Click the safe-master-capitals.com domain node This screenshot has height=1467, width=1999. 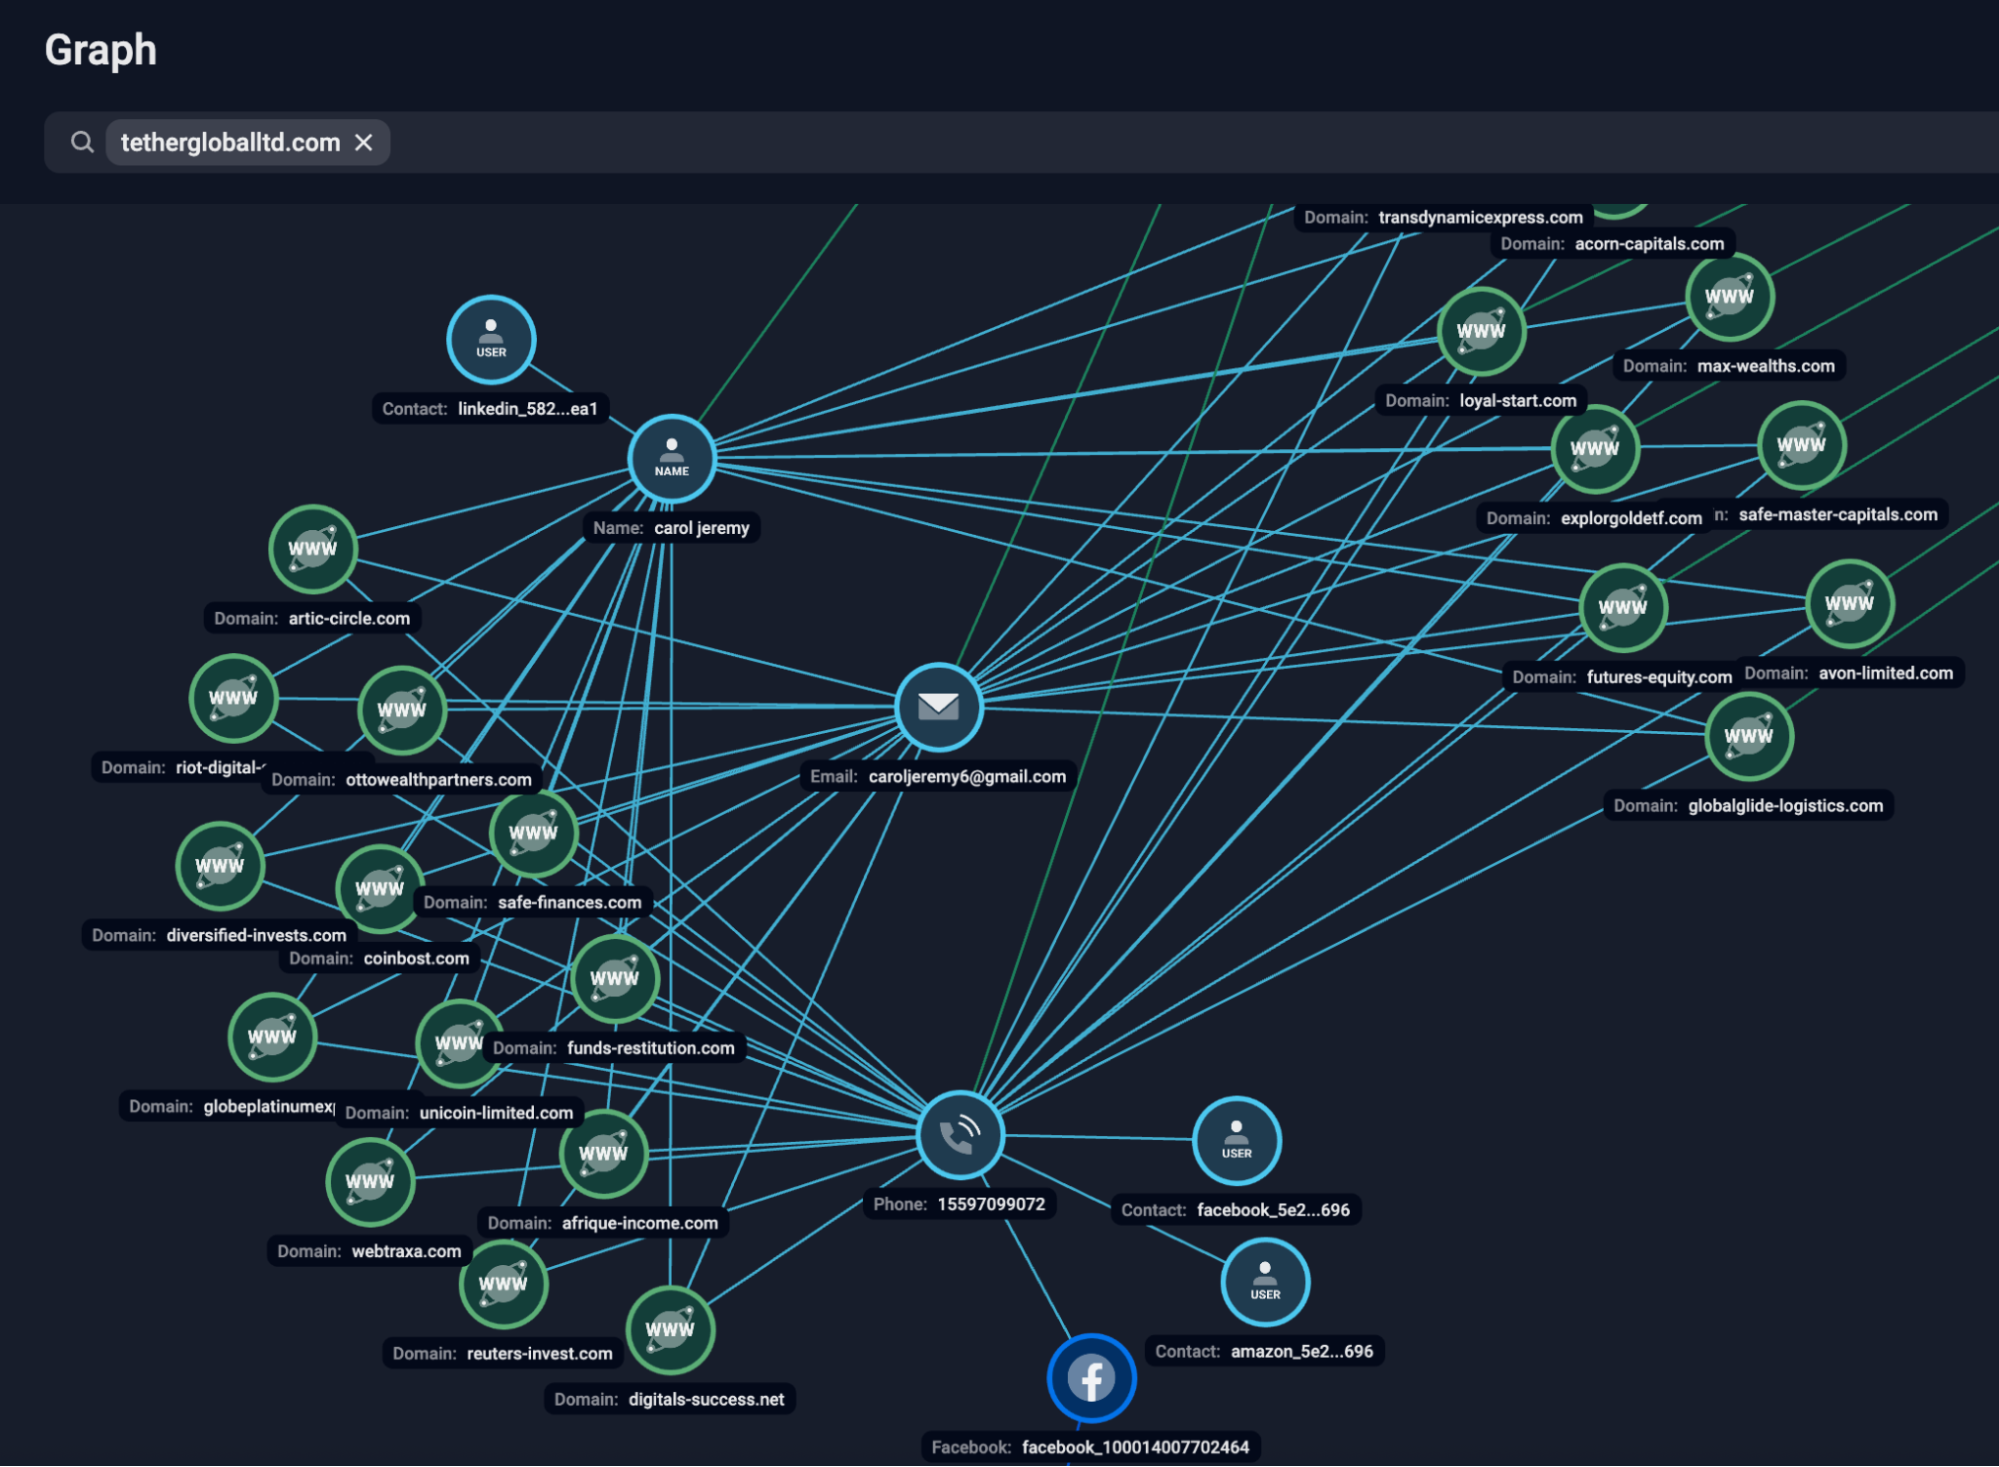click(1801, 445)
